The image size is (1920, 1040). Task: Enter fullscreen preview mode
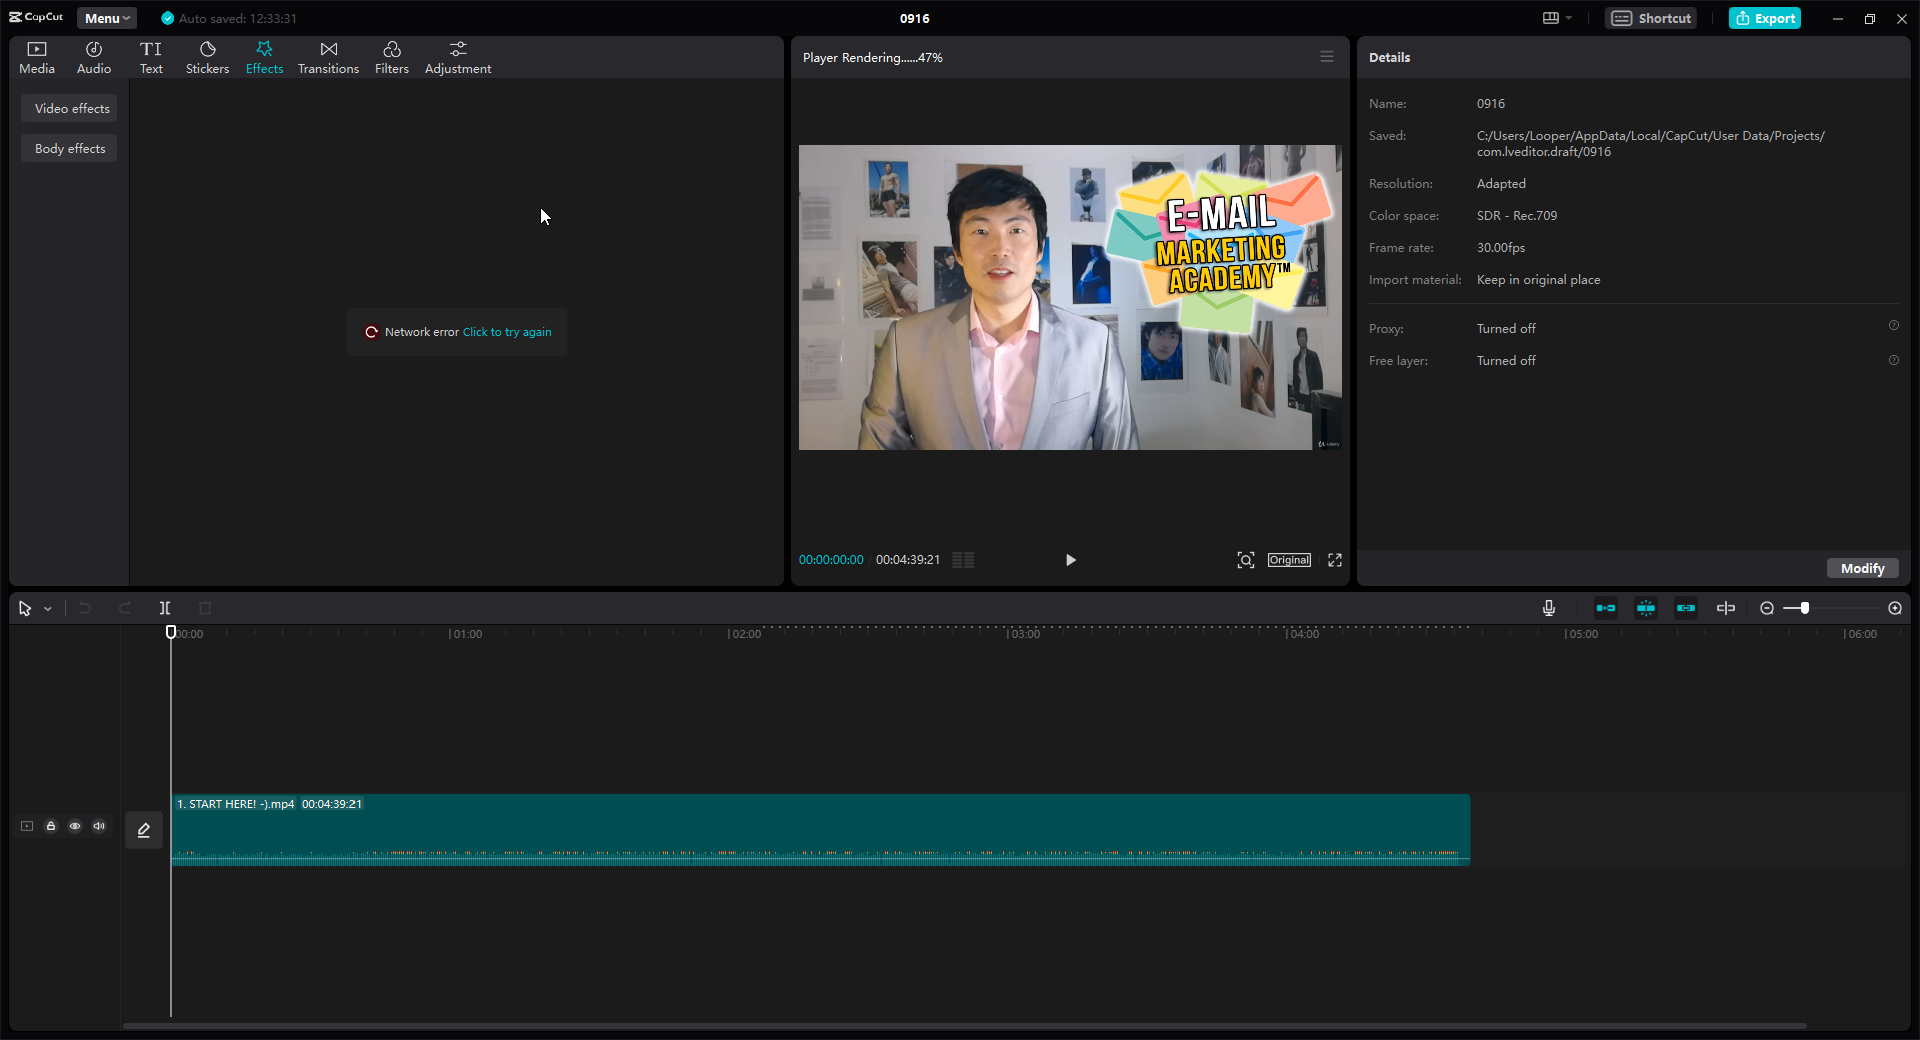coord(1335,560)
